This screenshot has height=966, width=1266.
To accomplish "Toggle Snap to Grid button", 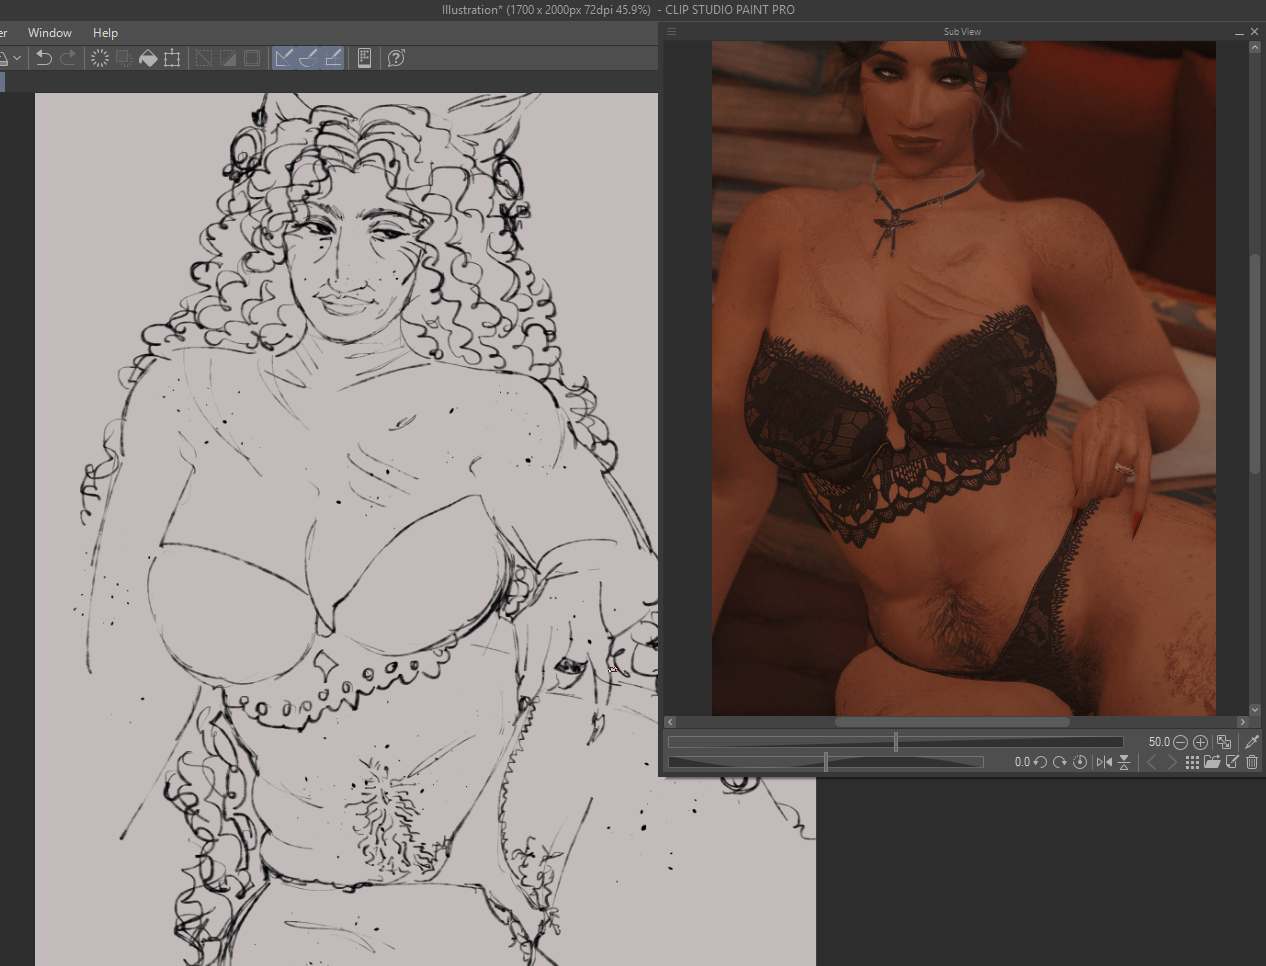I will pos(333,58).
